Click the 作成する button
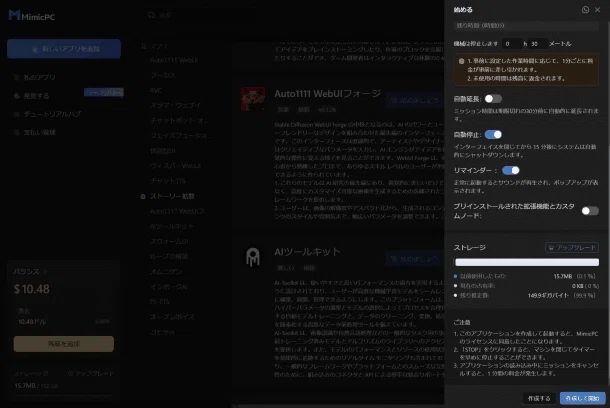 (x=539, y=398)
